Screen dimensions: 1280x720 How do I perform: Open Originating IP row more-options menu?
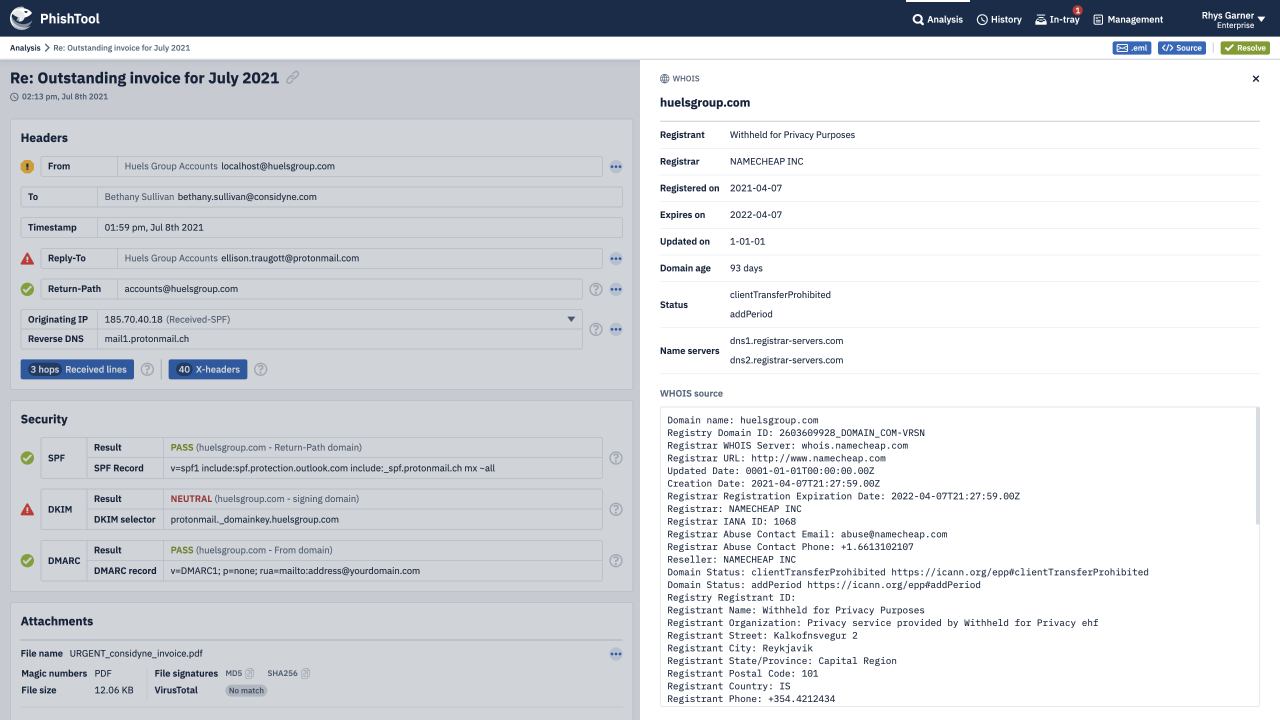tap(616, 329)
